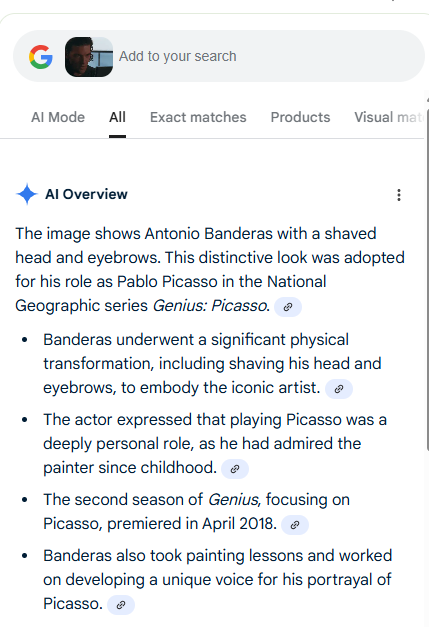429x627 pixels.
Task: Click the italic 'Genius: Picasso' title
Action: 210,306
